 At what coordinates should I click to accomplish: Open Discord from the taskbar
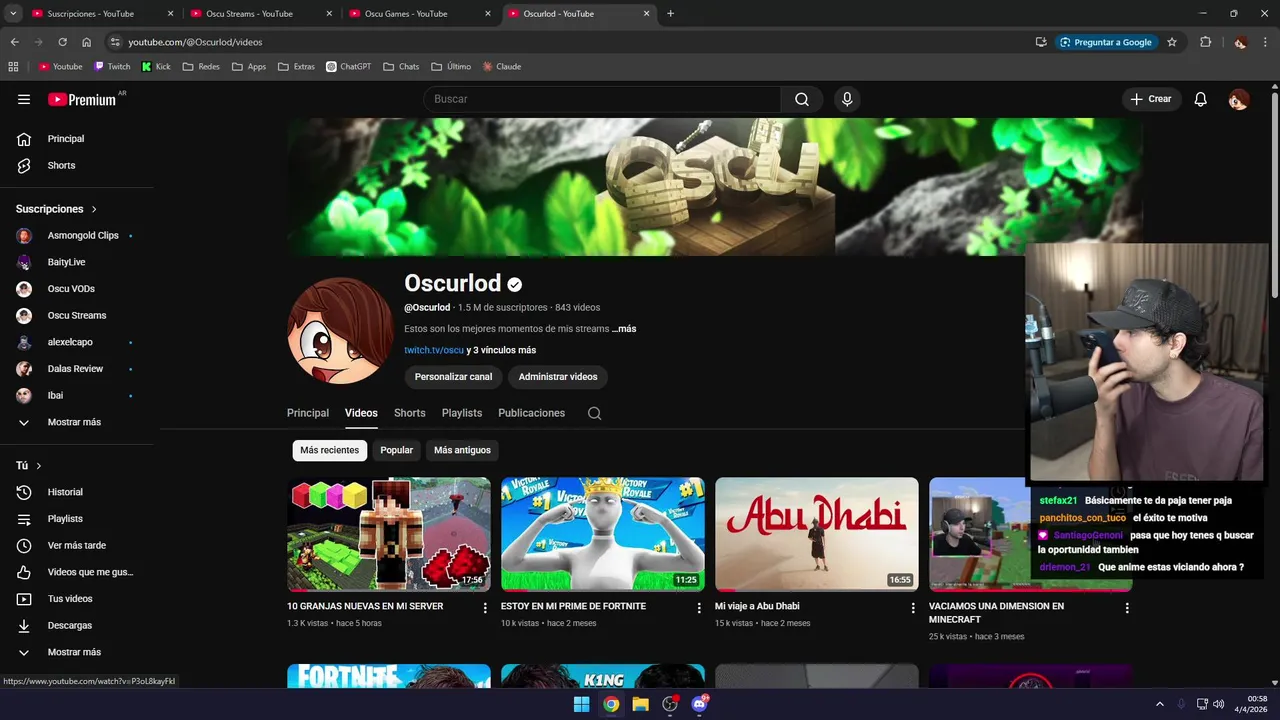pyautogui.click(x=699, y=704)
